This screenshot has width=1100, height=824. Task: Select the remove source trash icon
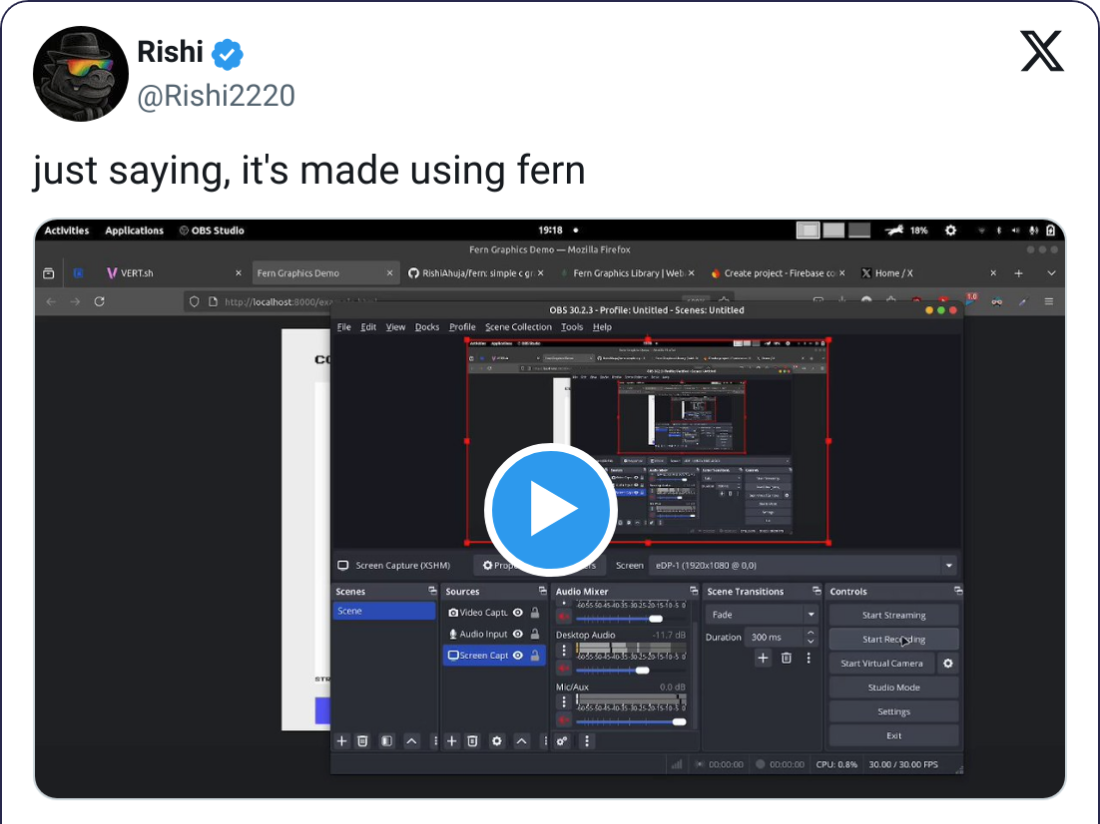tap(471, 741)
